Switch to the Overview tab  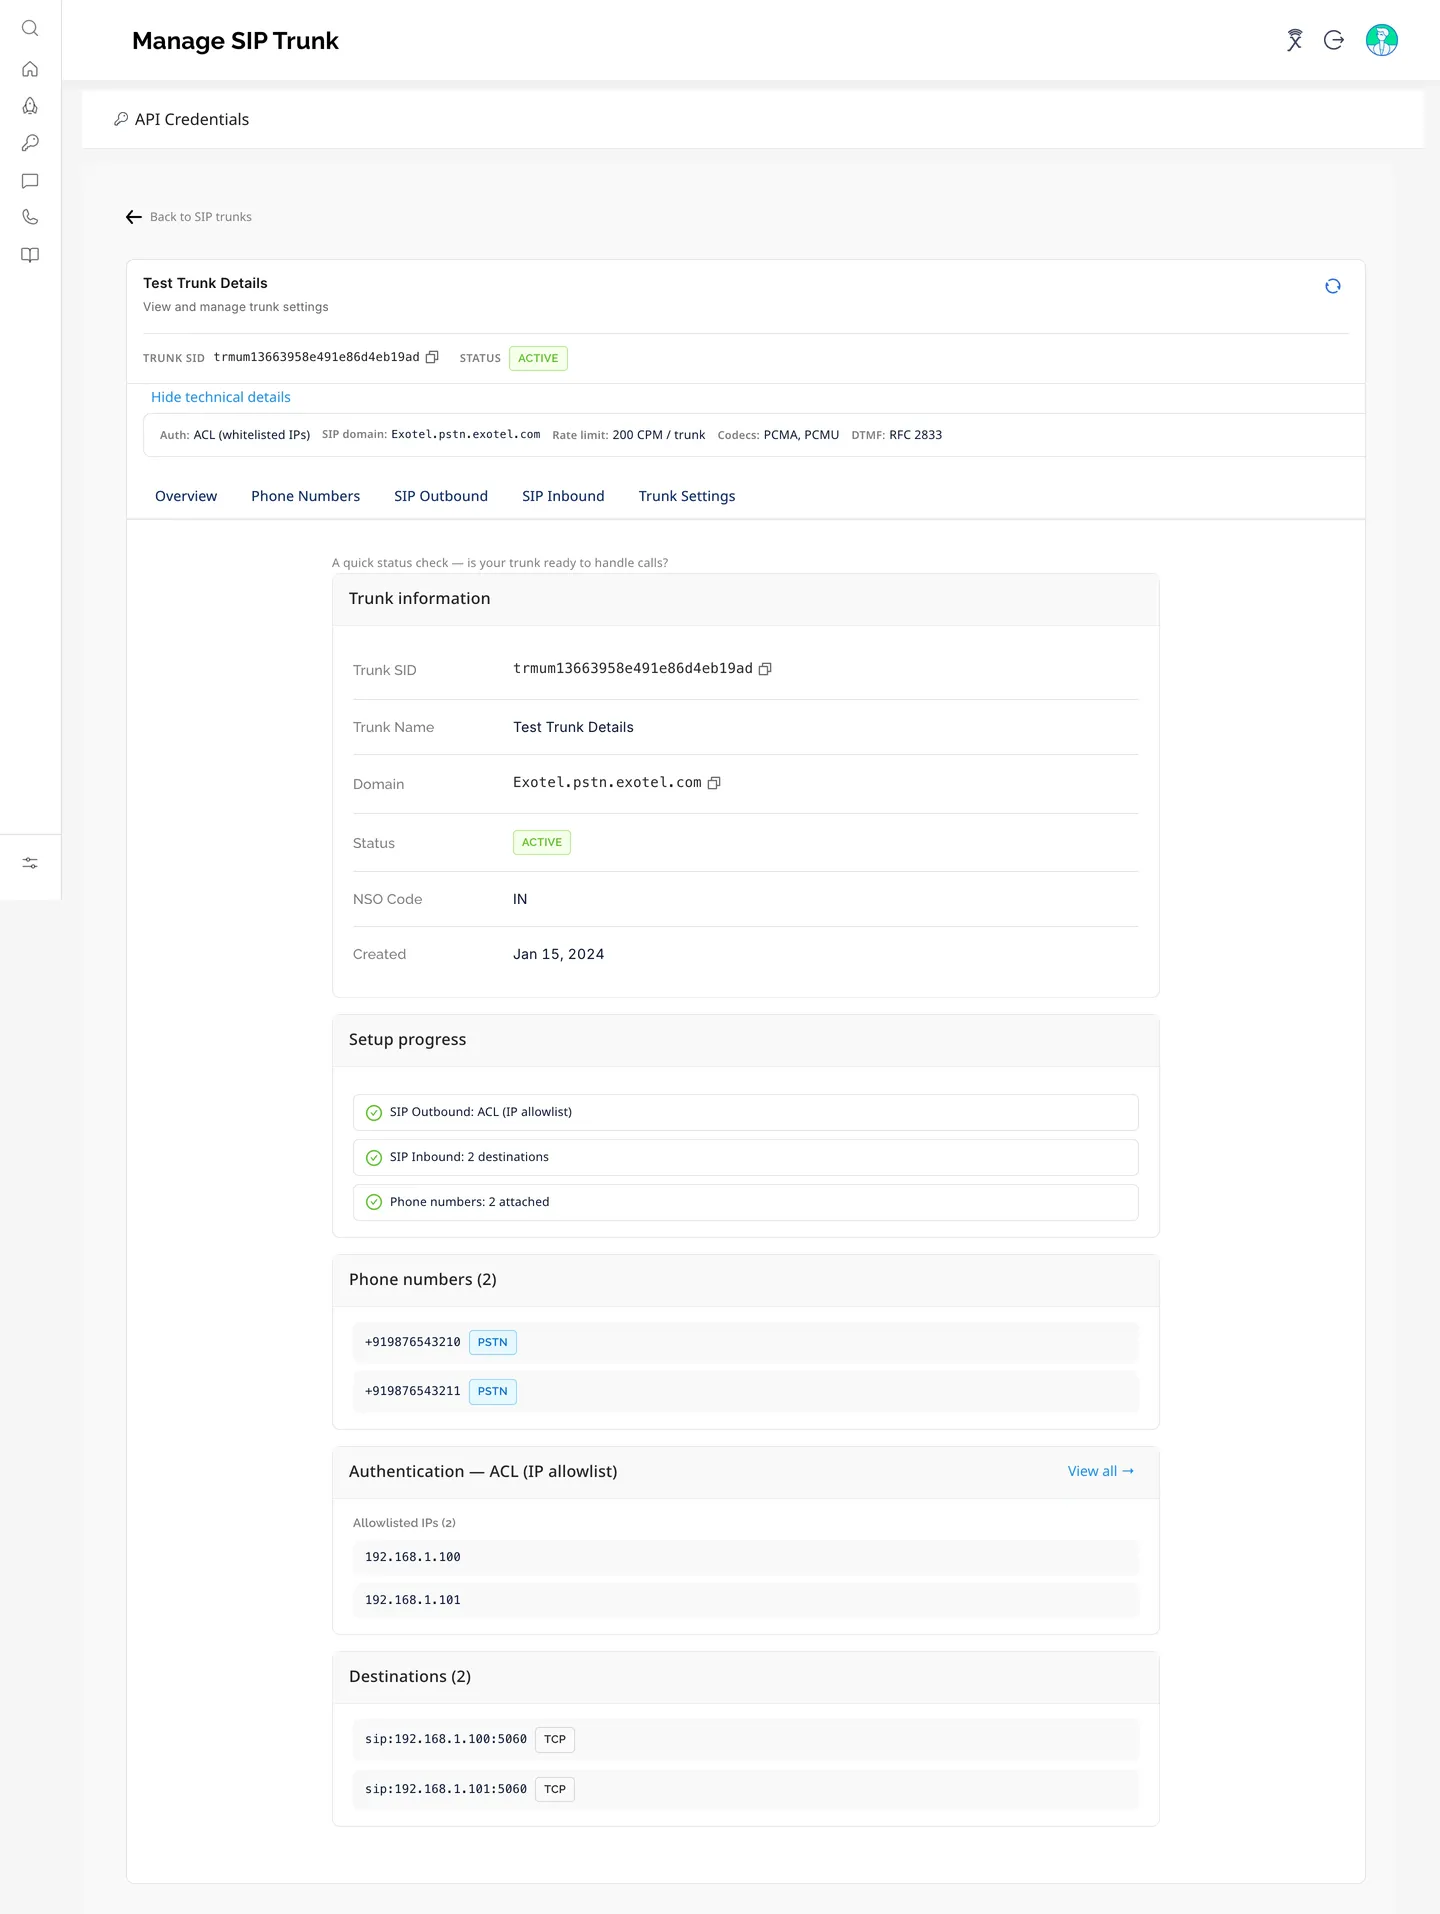[x=186, y=496]
